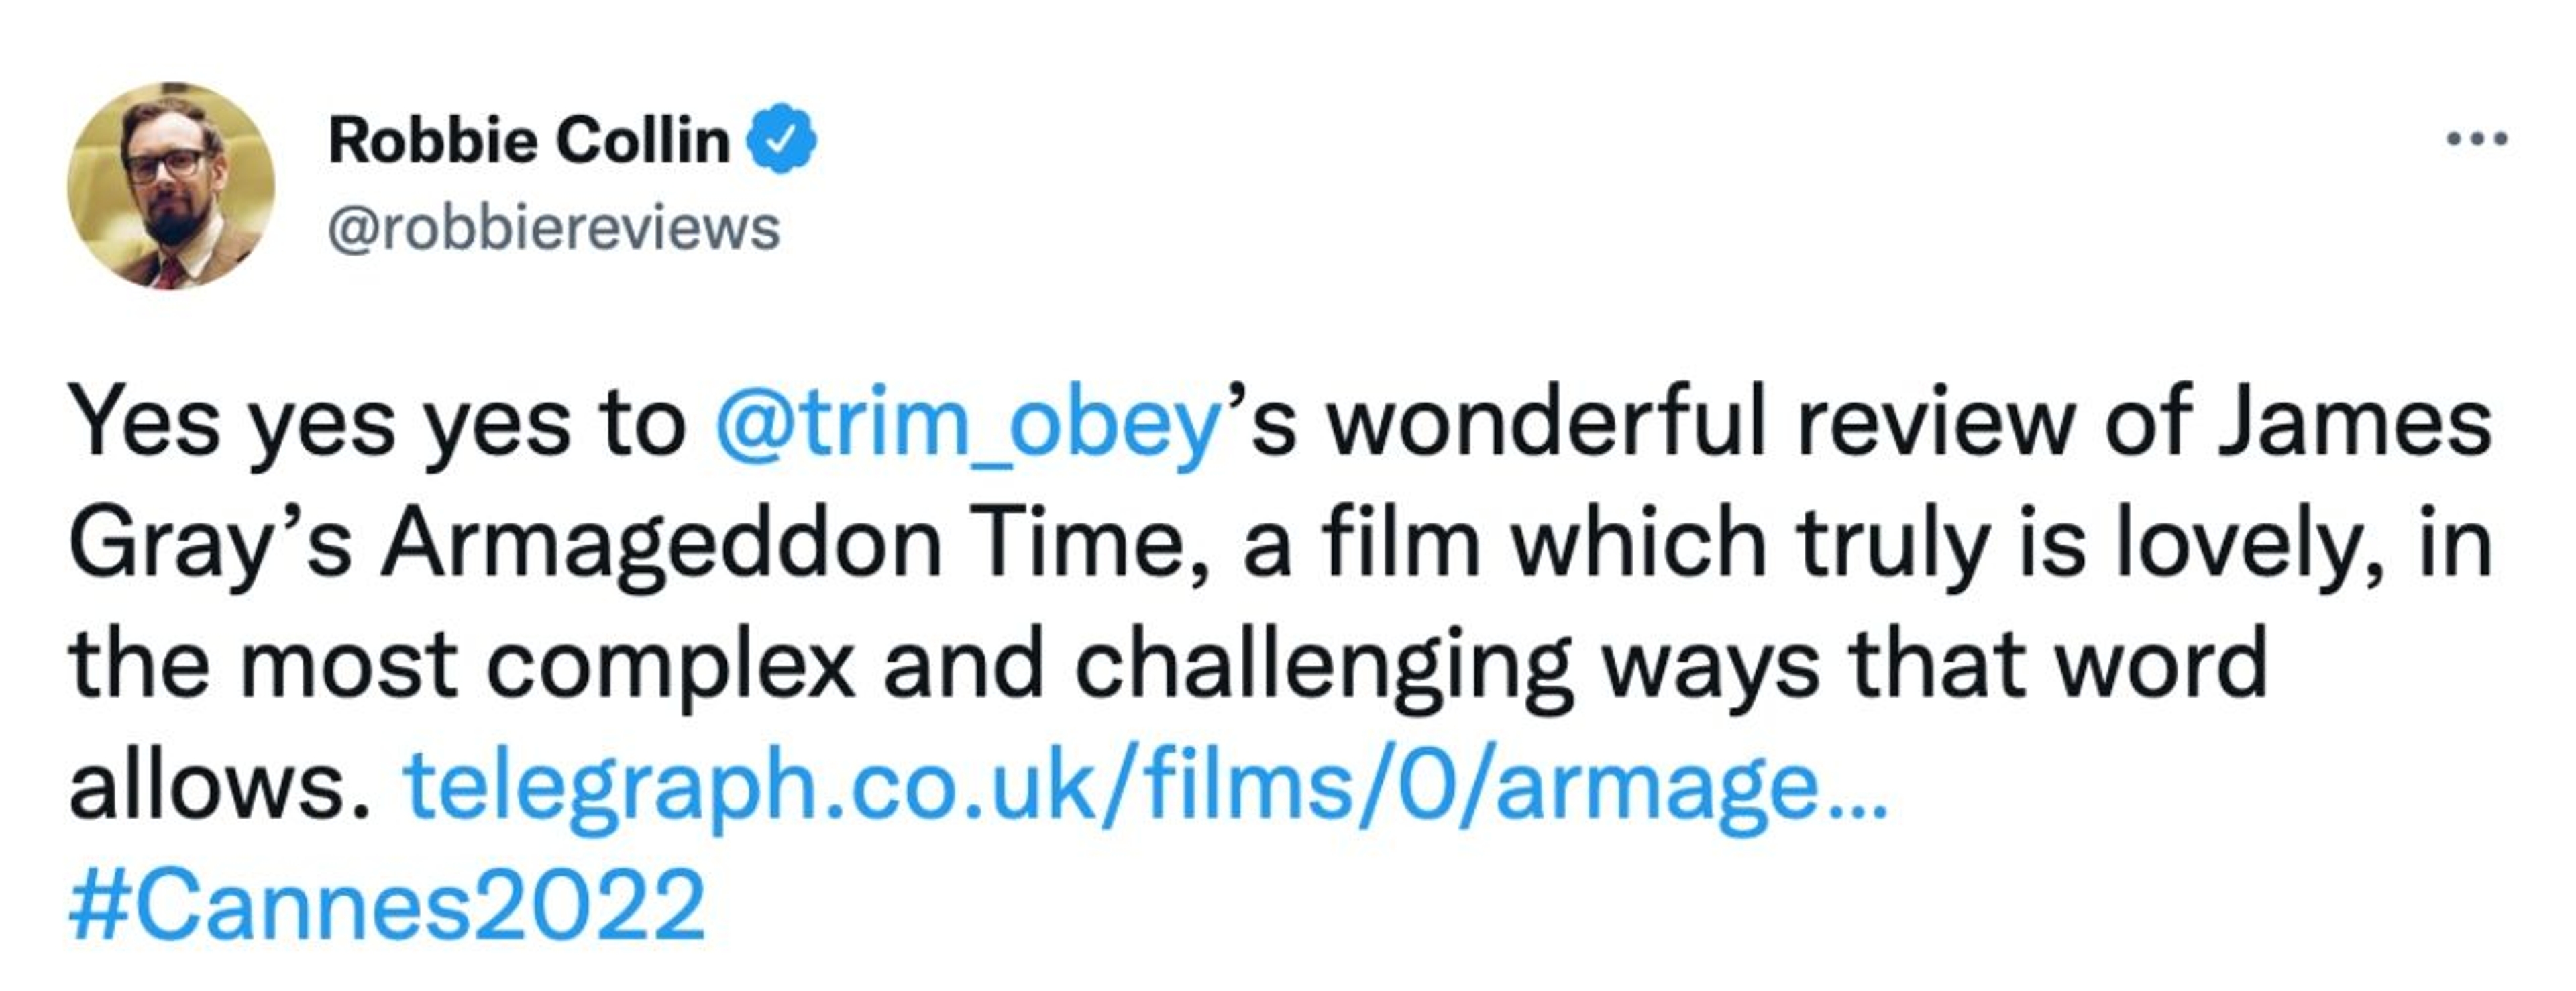Open the @robbiereviews handle
Viewport: 2576px width, 991px height.
click(553, 229)
